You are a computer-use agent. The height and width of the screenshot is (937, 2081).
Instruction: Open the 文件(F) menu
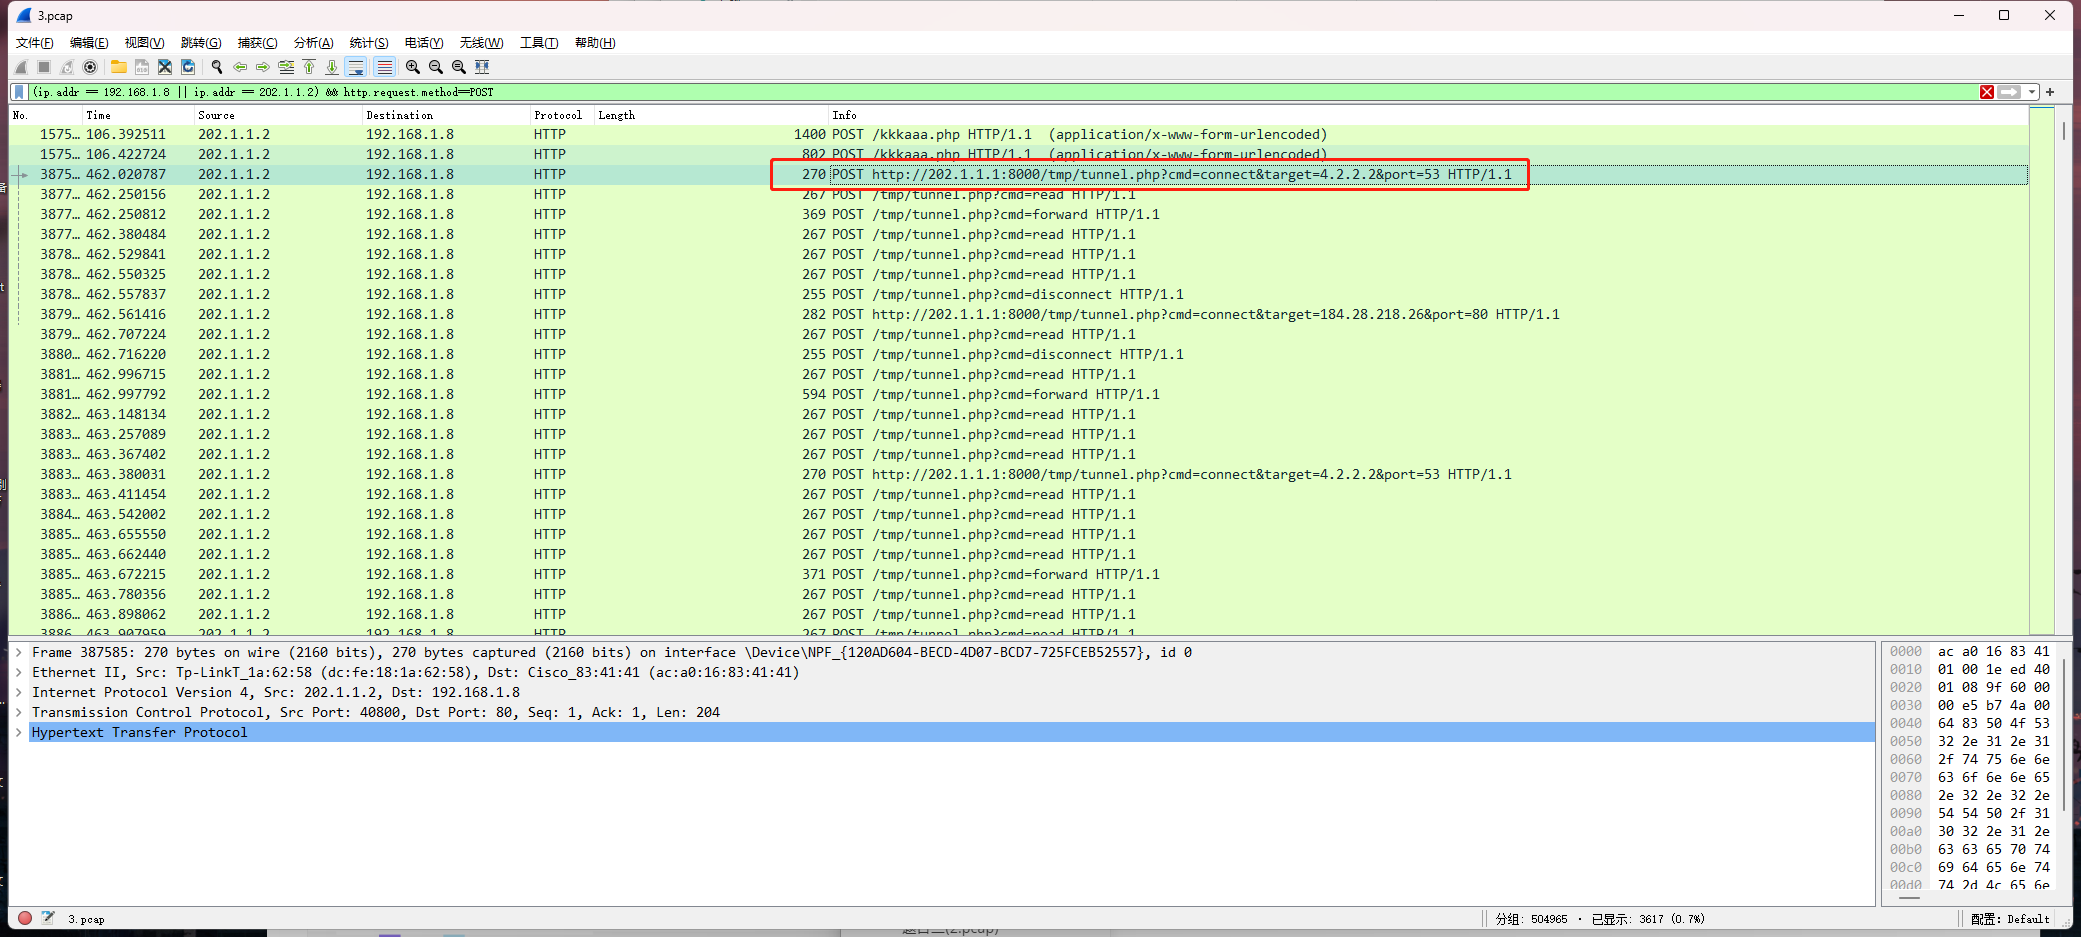click(35, 43)
